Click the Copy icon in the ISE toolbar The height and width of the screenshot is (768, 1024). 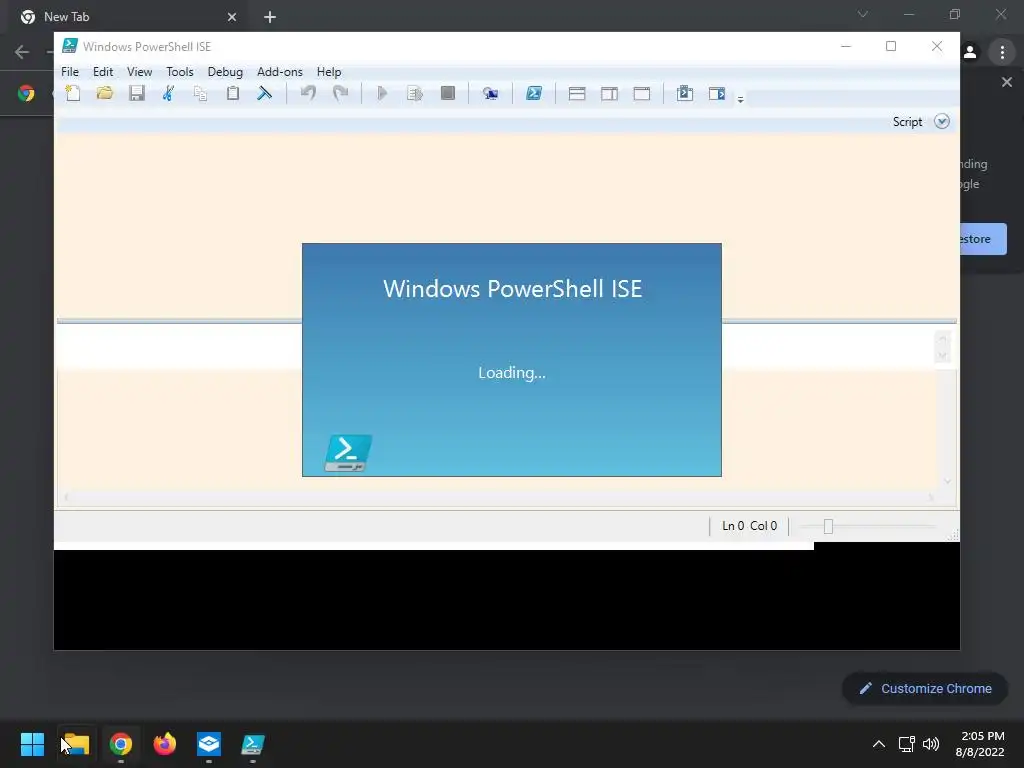click(200, 93)
